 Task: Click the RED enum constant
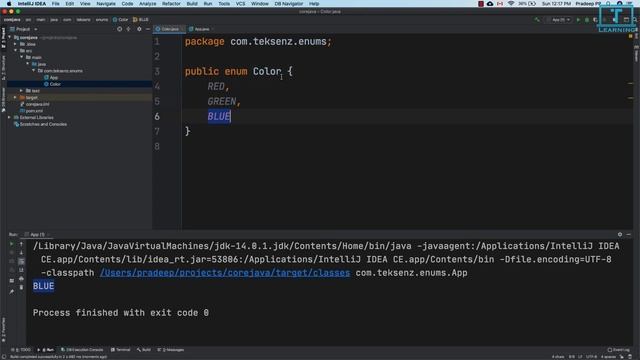(x=216, y=87)
